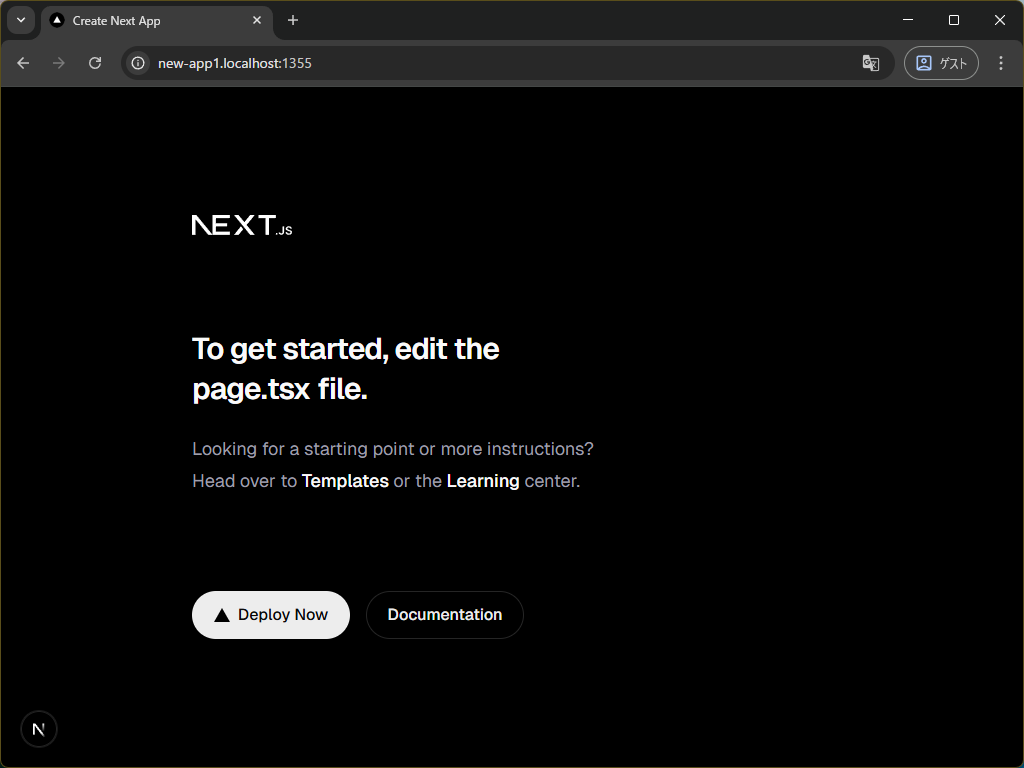
Task: Click the text "Looking for a starting point or more instructions?"
Action: [x=393, y=449]
